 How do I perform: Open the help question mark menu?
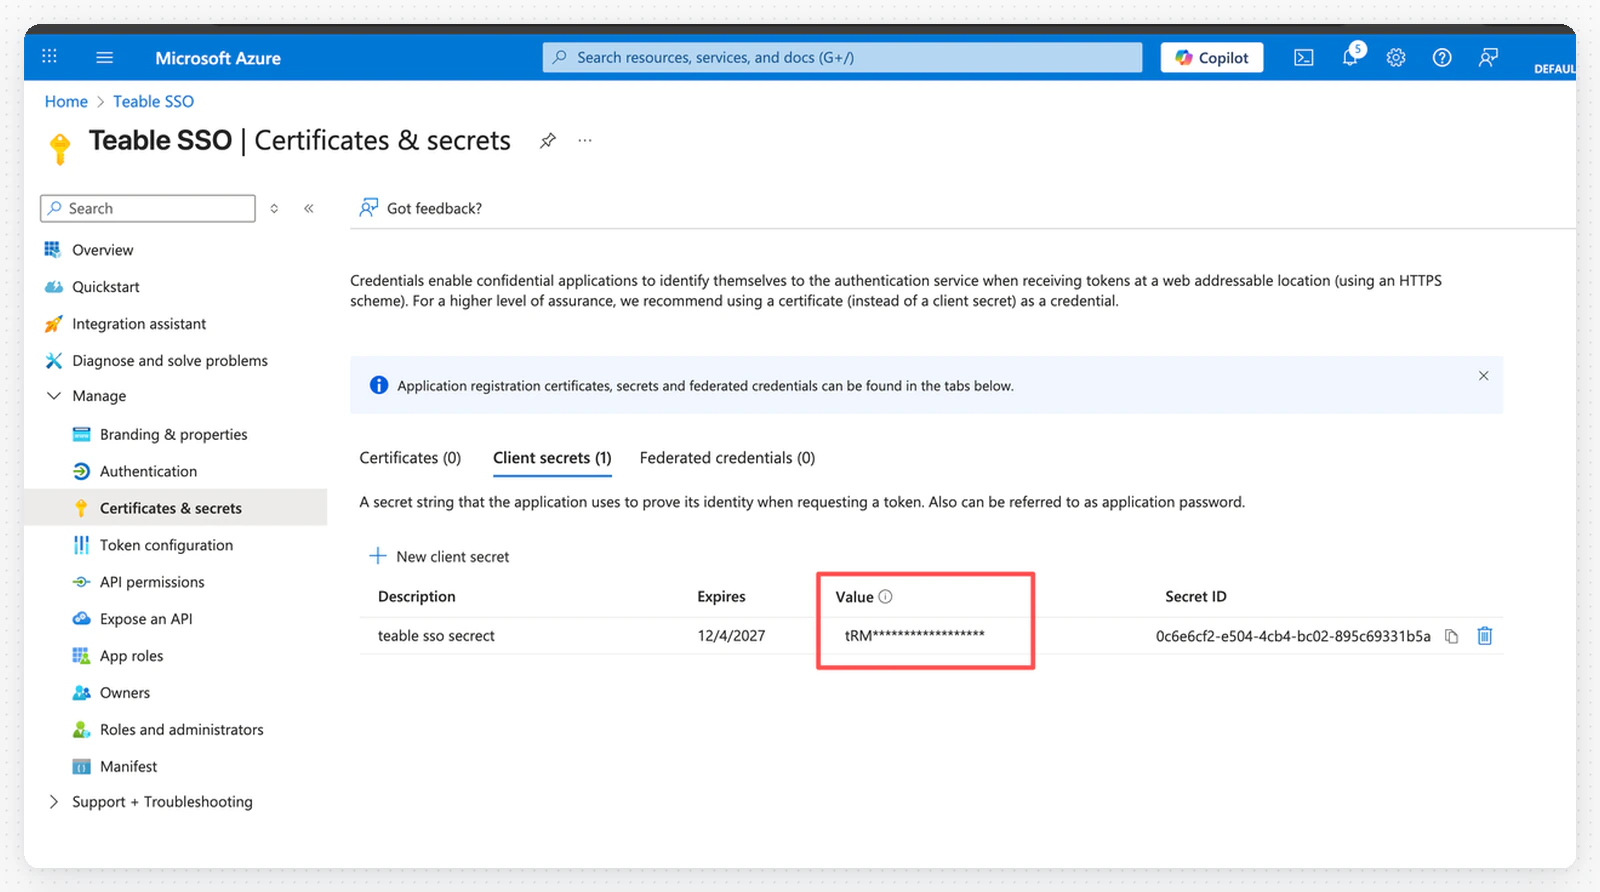(x=1442, y=57)
